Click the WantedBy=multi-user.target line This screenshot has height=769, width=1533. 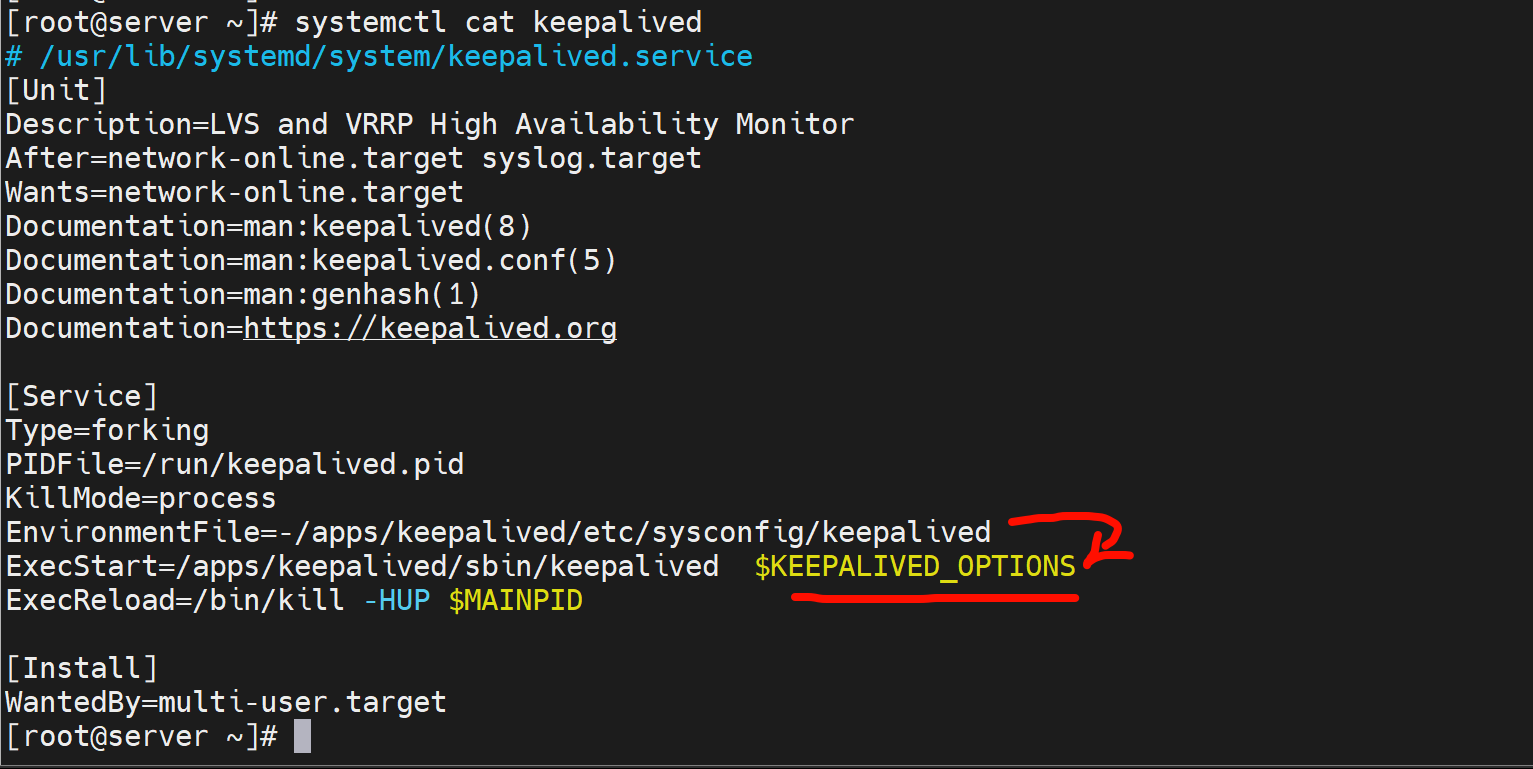[225, 702]
